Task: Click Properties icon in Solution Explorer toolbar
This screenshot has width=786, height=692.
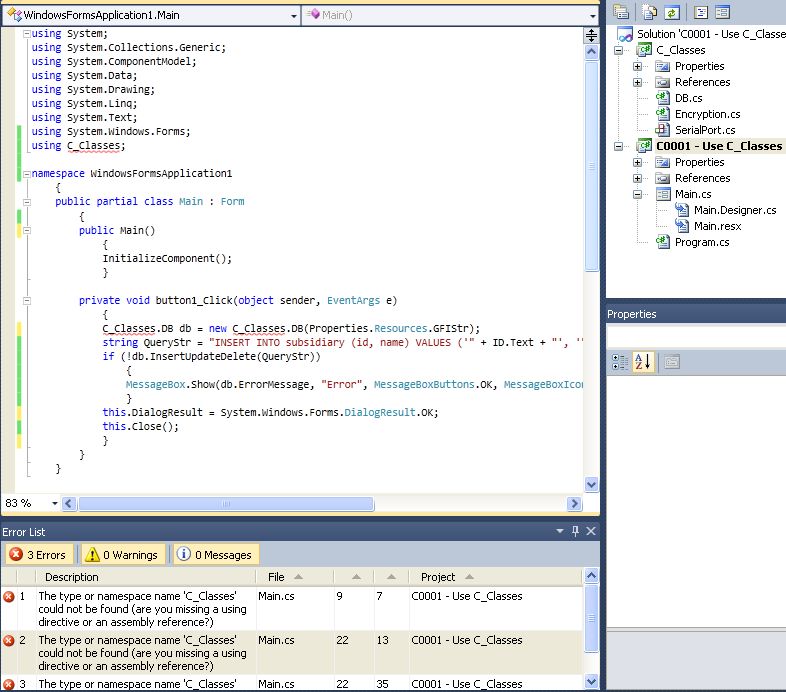Action: click(x=621, y=12)
